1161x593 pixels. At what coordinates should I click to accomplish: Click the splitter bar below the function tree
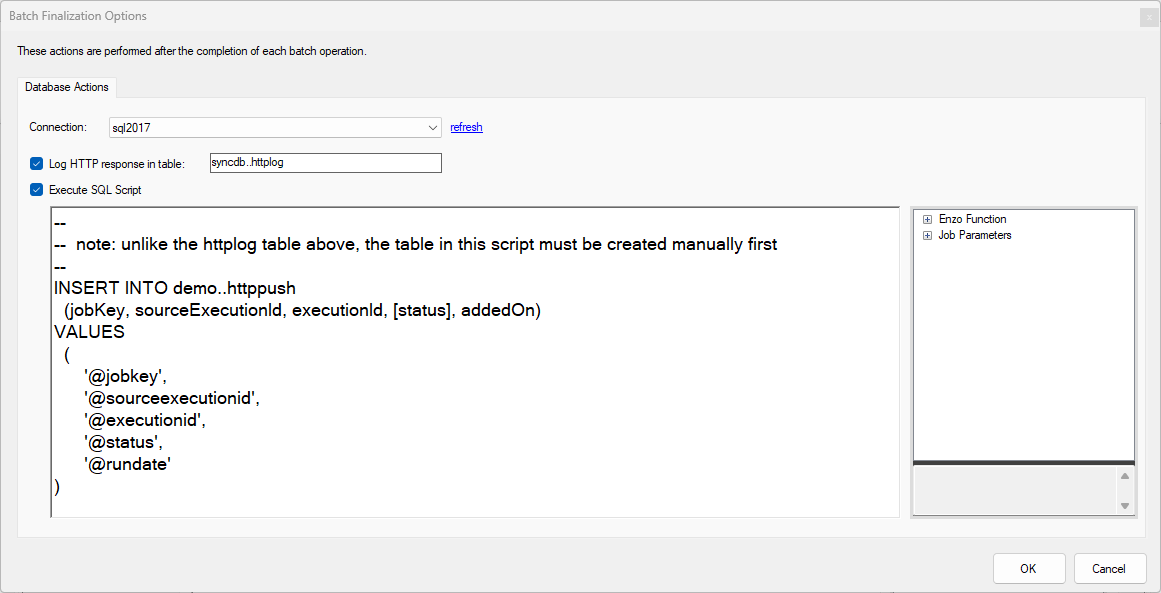(1024, 463)
